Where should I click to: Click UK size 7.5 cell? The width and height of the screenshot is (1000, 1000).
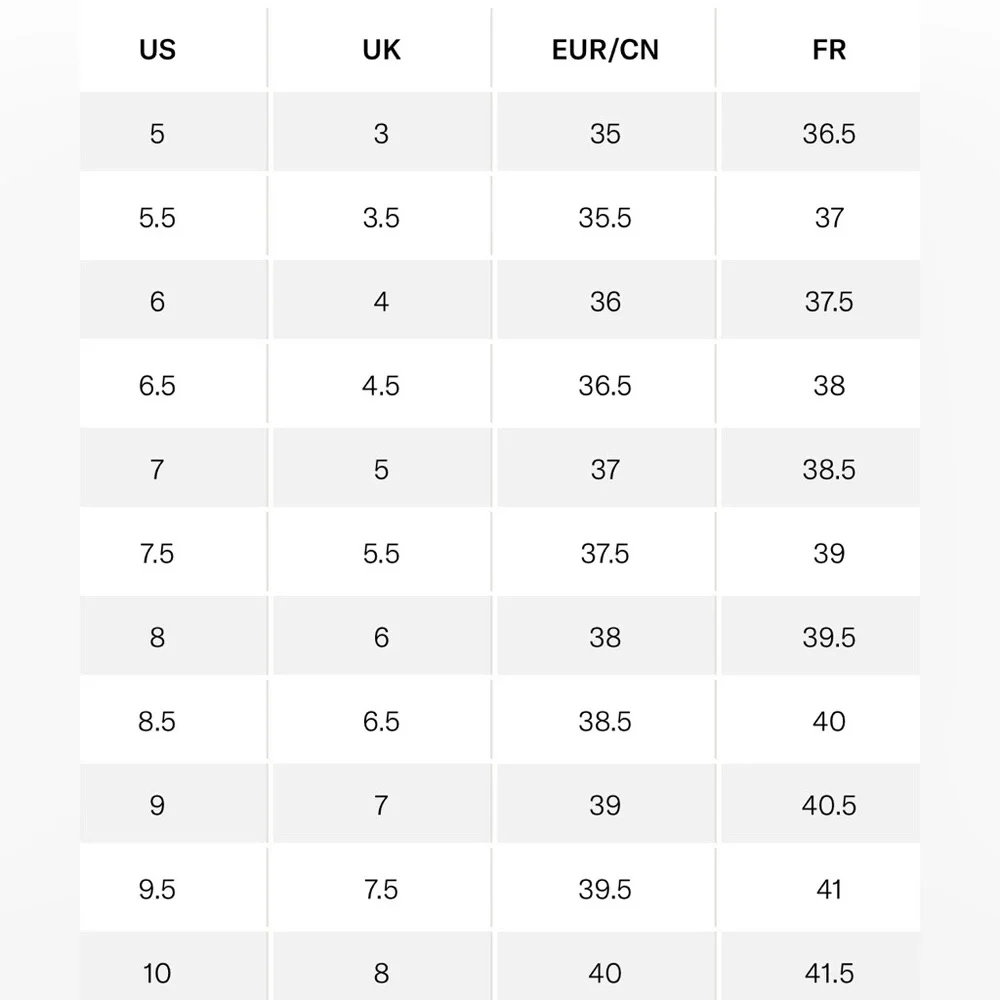point(381,890)
